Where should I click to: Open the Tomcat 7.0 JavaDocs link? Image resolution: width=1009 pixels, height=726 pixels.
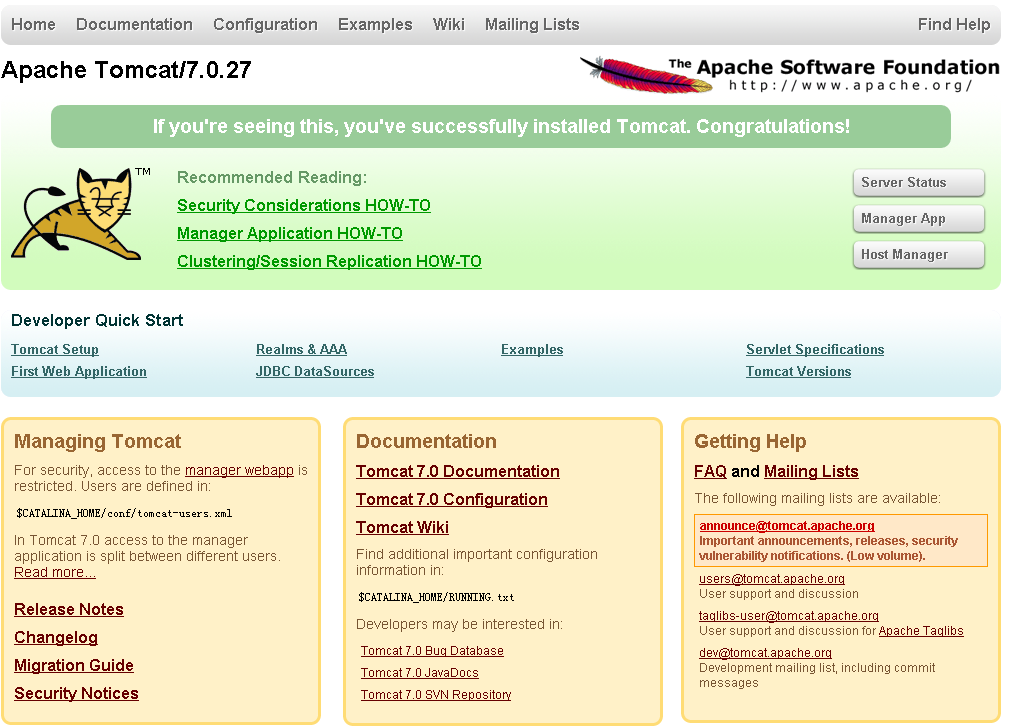tap(420, 673)
